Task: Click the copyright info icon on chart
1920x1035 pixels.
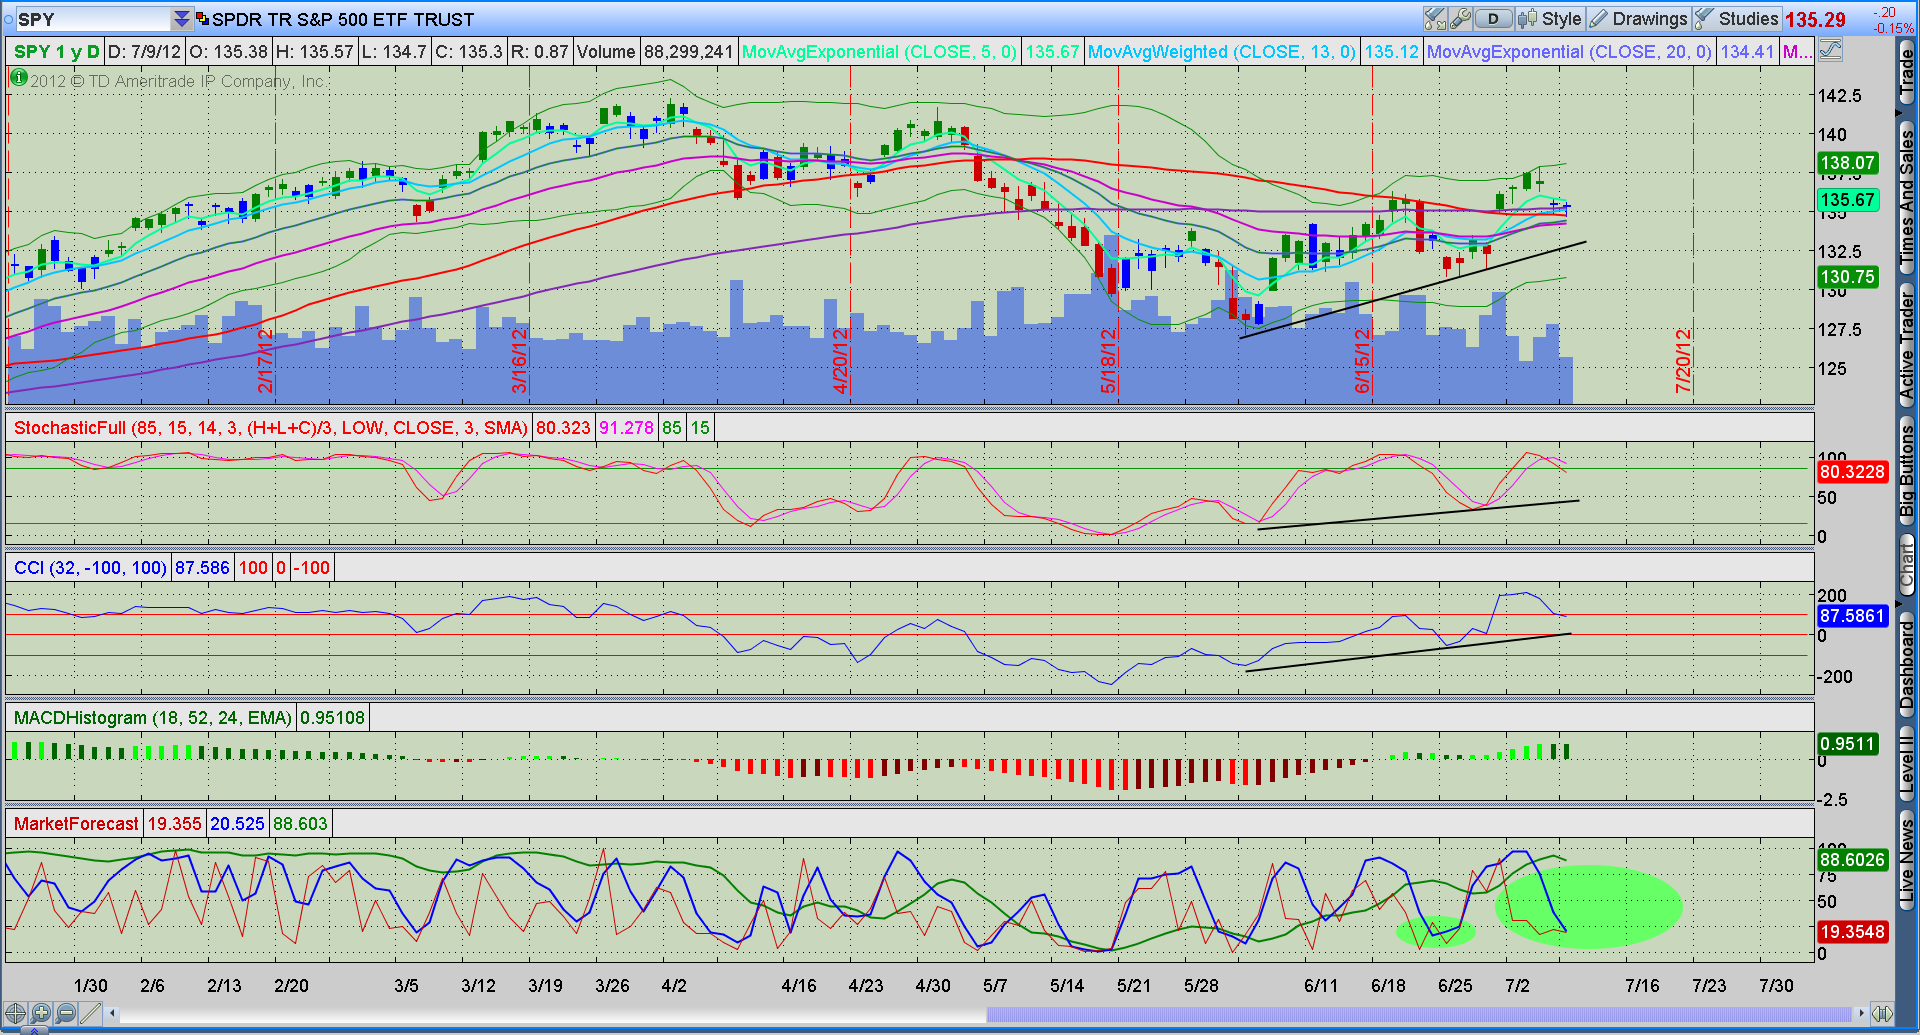Action: [x=18, y=77]
